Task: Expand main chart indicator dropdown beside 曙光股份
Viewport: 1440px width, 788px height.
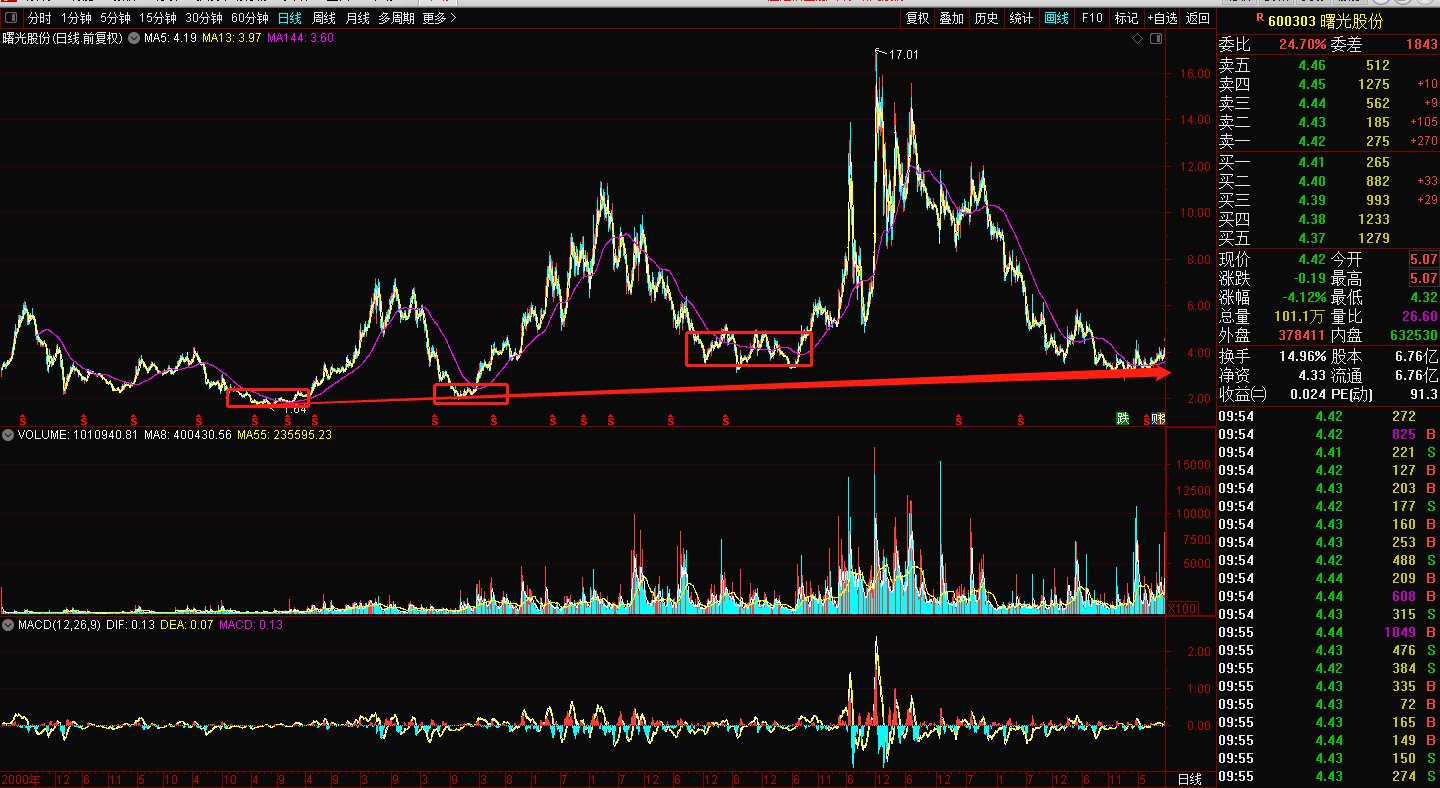Action: 133,38
